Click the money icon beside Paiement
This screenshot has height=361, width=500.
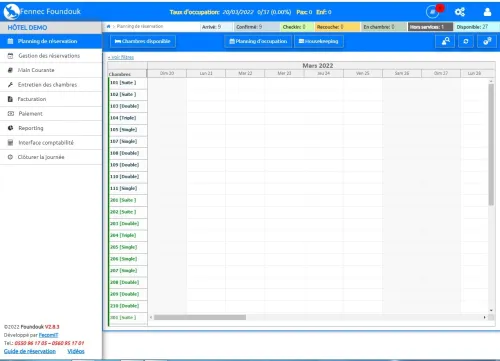click(10, 114)
